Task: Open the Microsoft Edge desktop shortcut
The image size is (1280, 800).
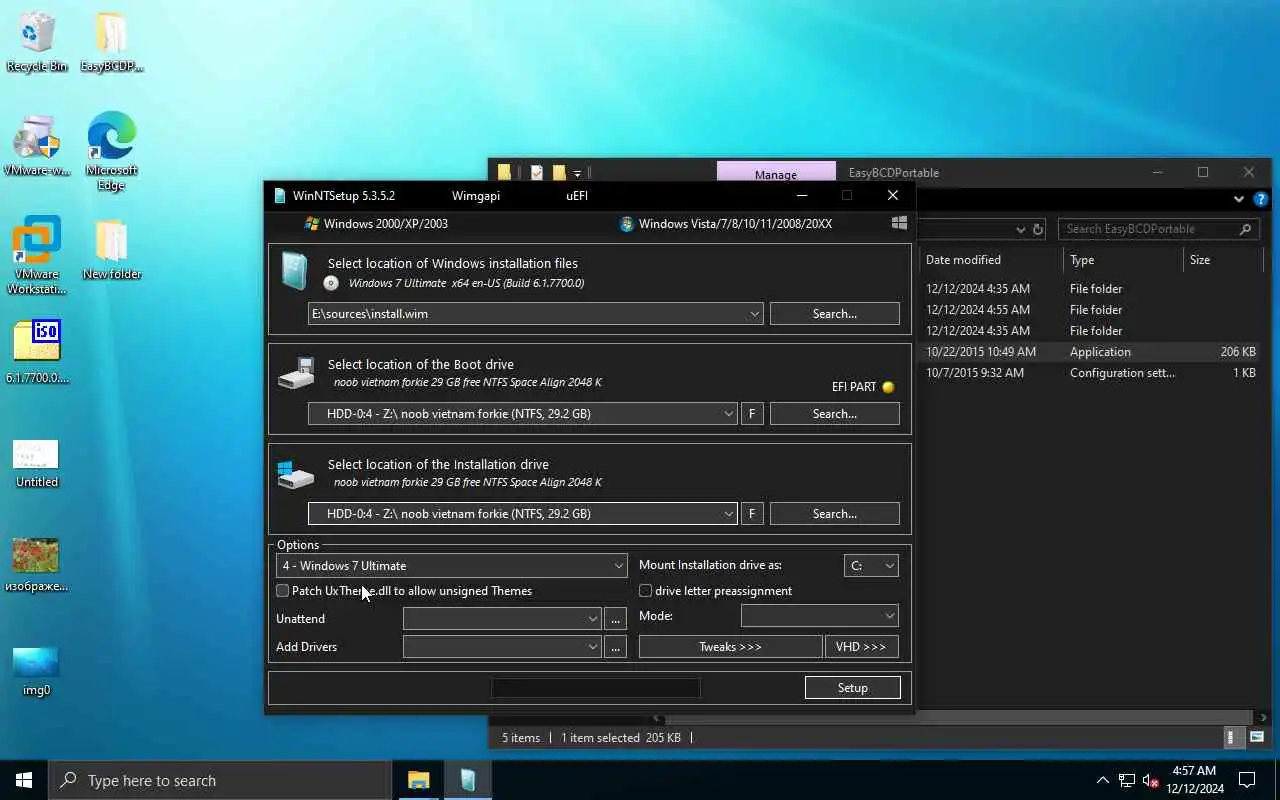Action: click(111, 152)
